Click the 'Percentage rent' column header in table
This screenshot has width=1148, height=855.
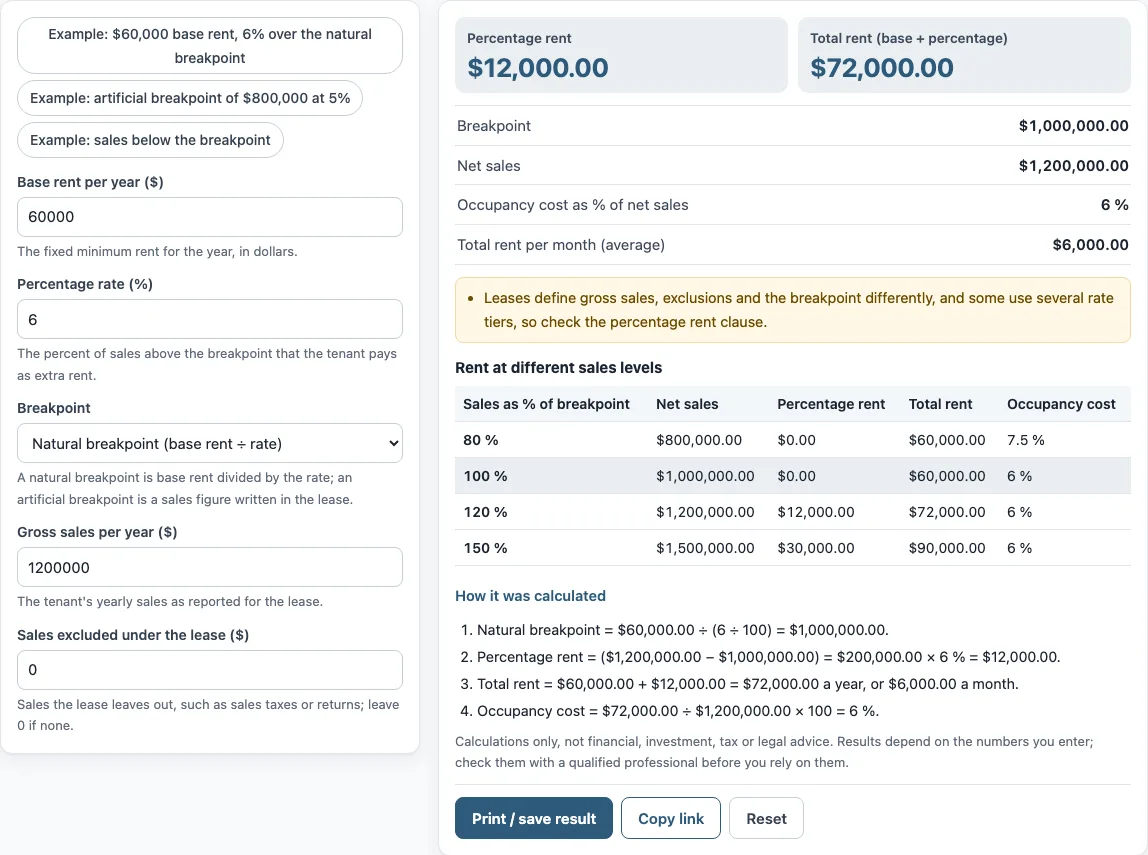pyautogui.click(x=831, y=404)
